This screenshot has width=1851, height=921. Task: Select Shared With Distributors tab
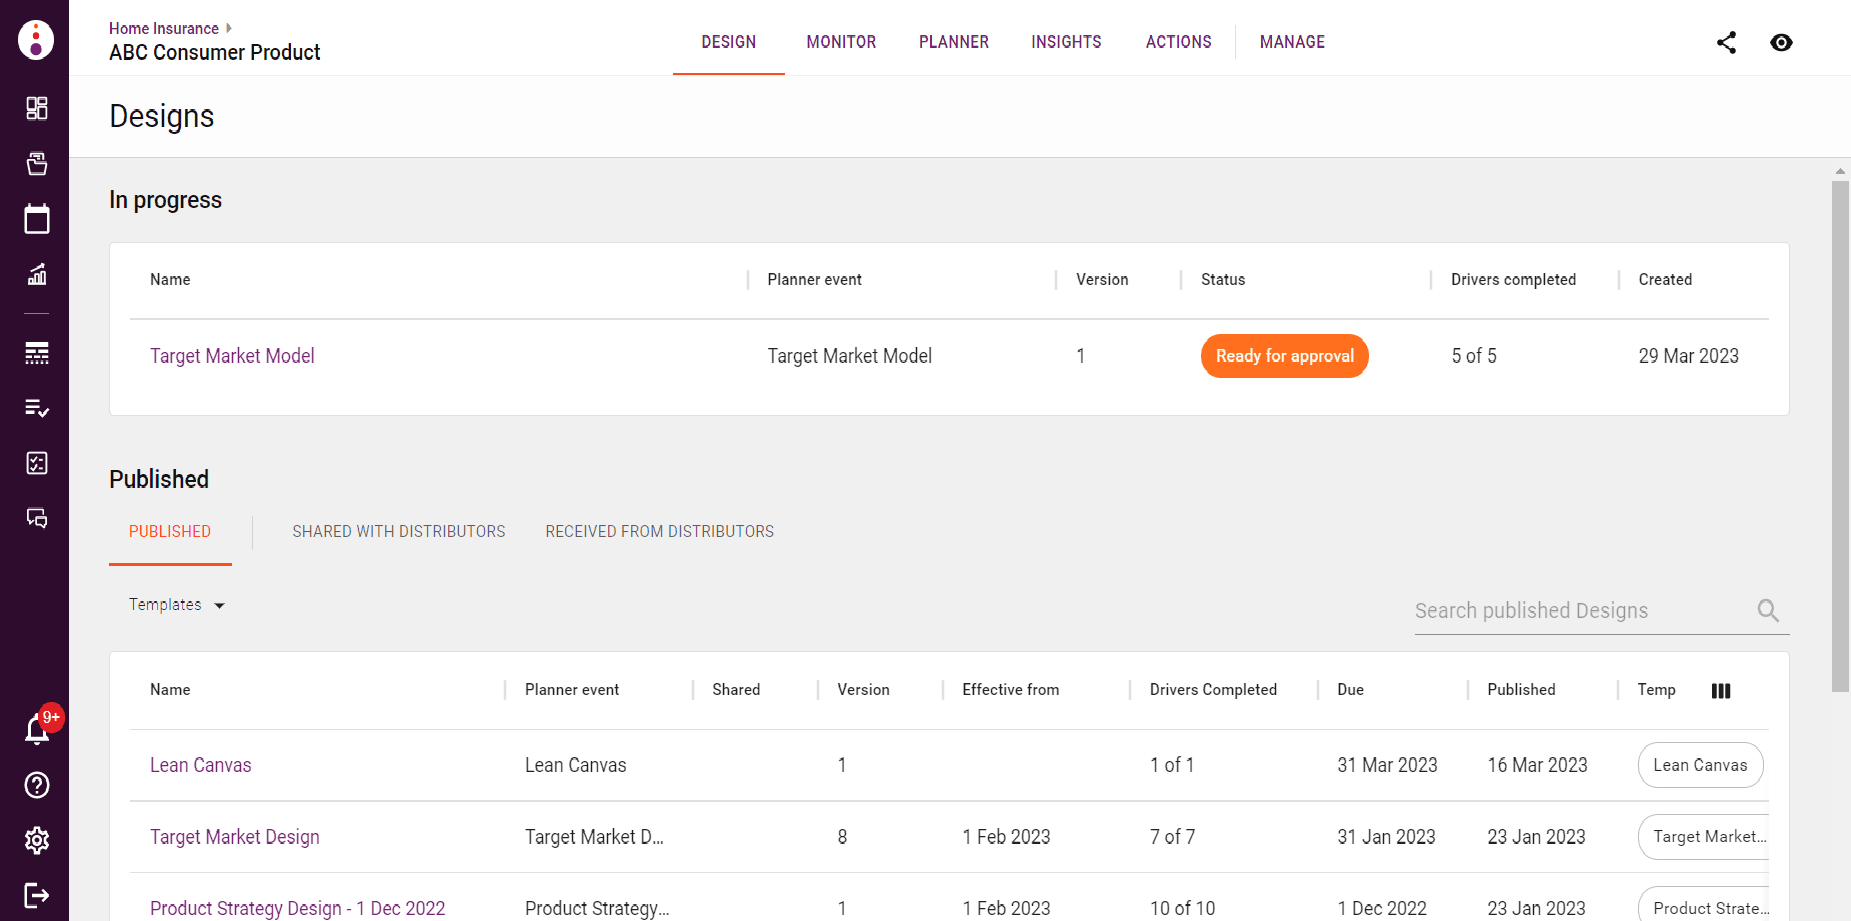coord(398,532)
